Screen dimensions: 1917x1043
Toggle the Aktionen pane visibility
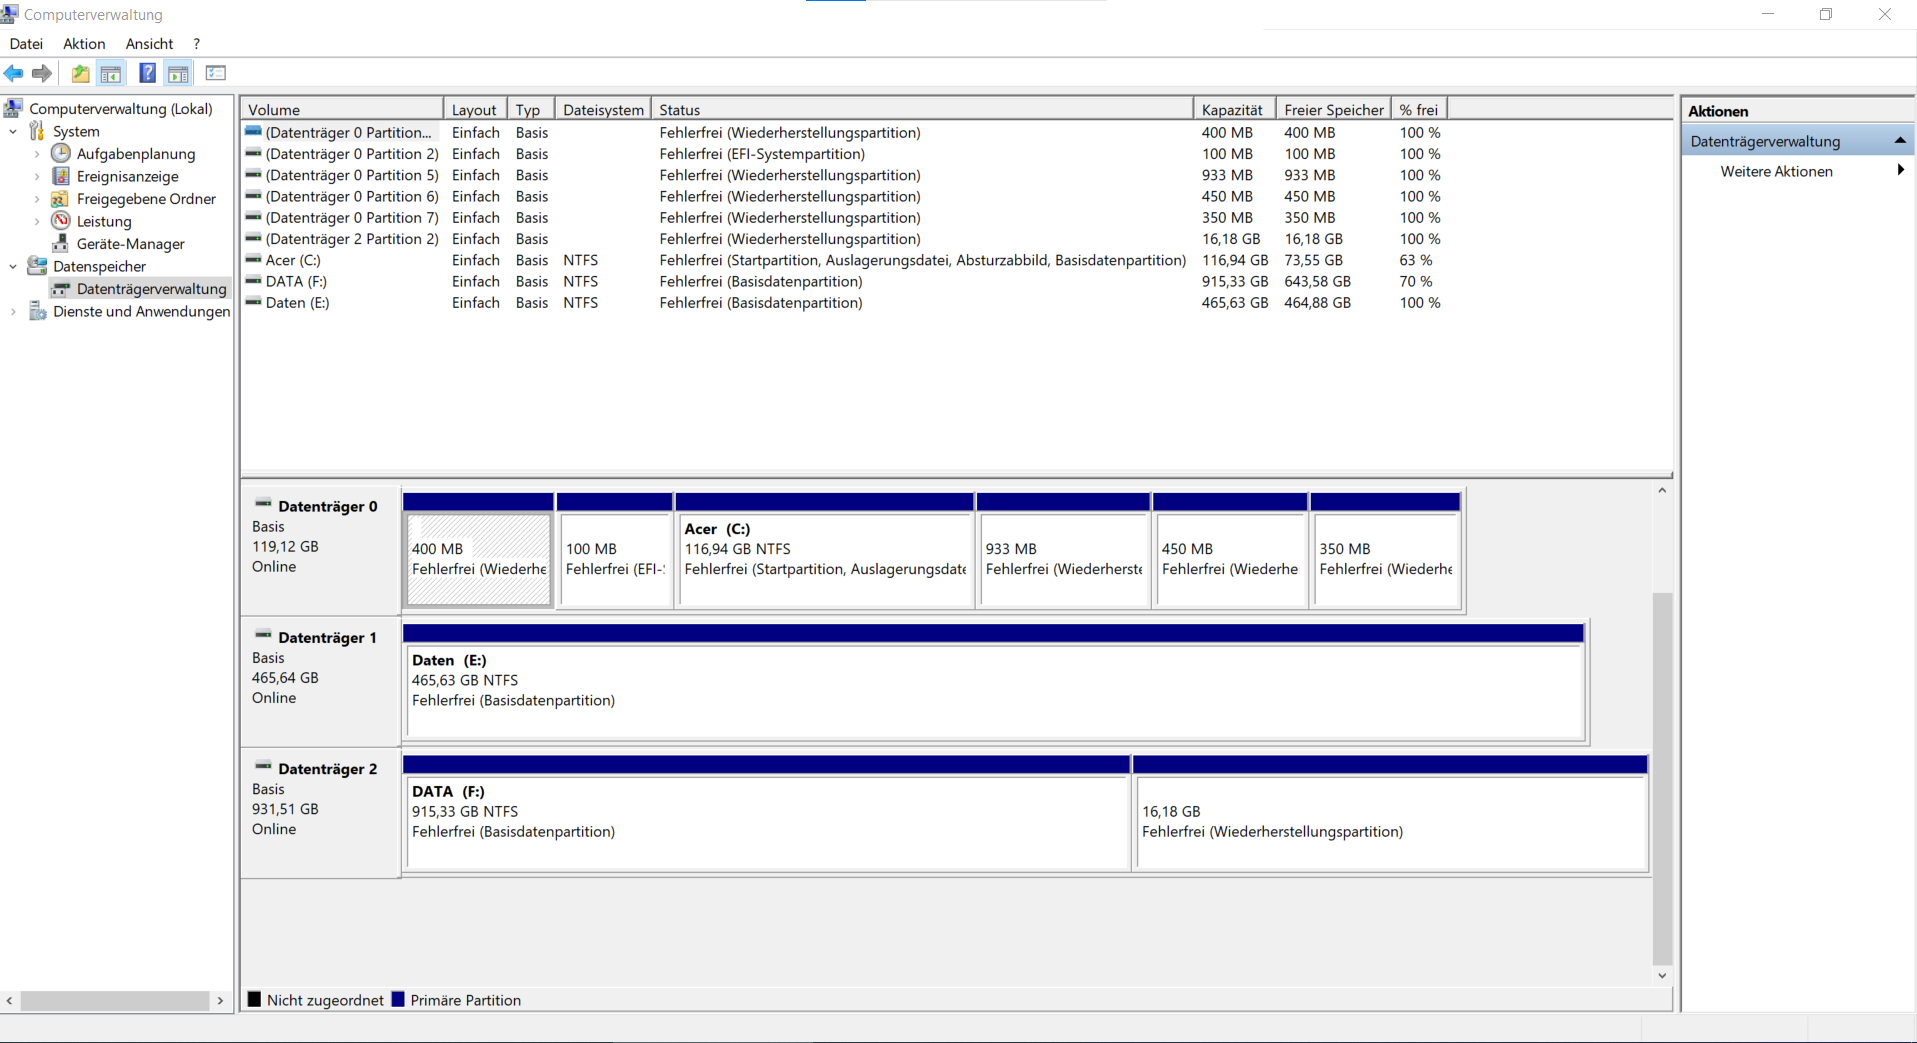(178, 73)
